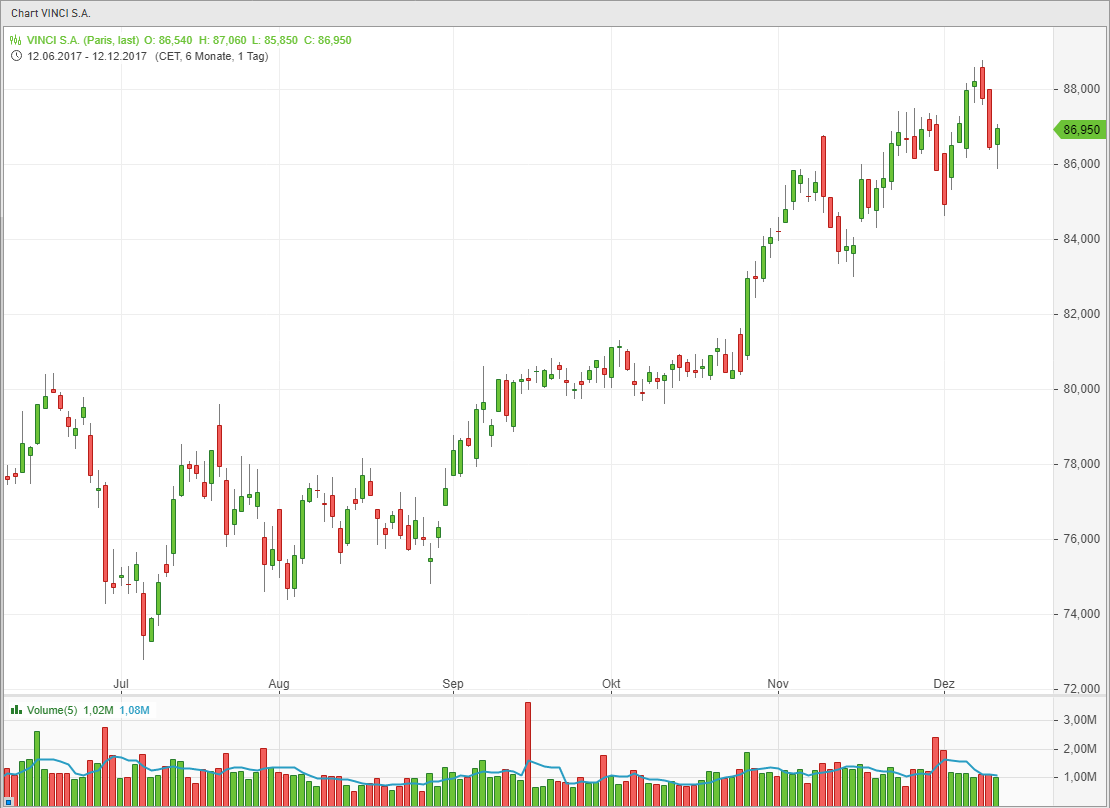Viewport: 1110px width, 808px height.
Task: Click the last green candlestick at right edge
Action: (997, 136)
